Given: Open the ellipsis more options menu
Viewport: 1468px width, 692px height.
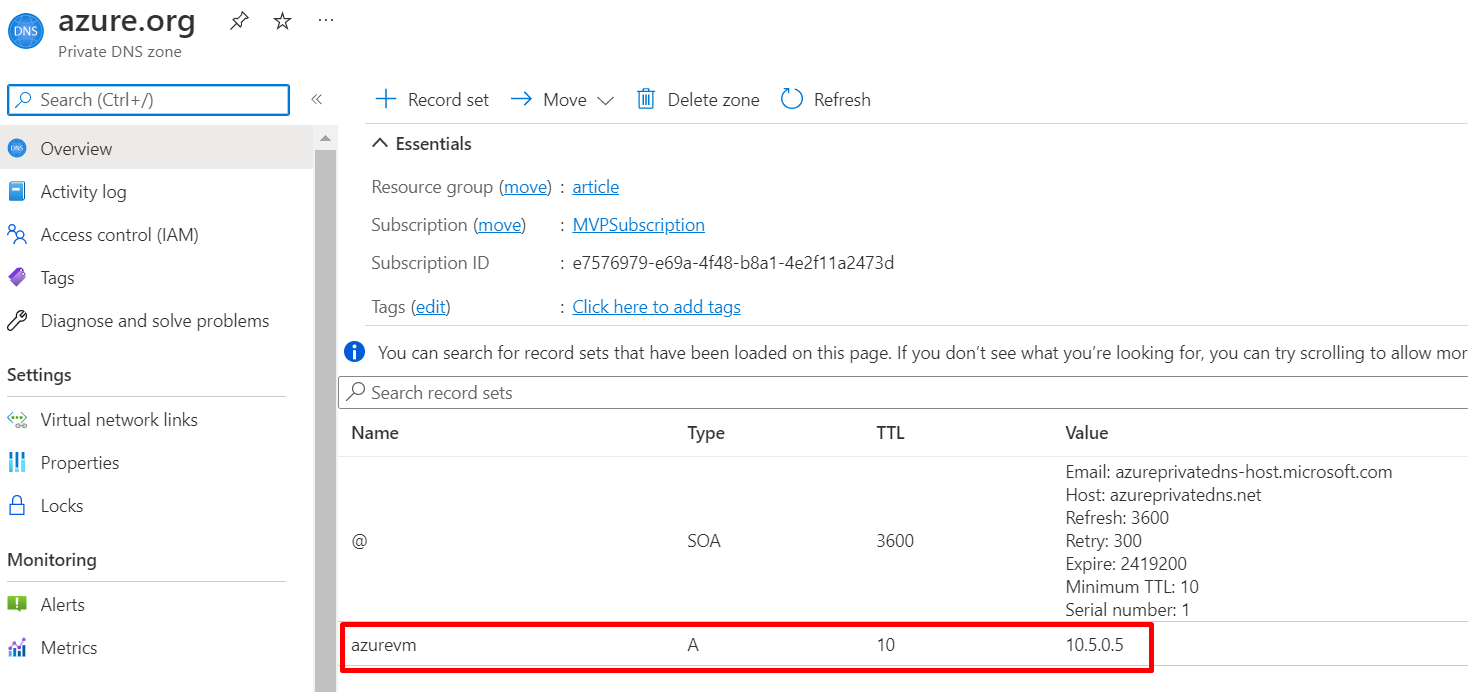Looking at the screenshot, I should (x=326, y=21).
